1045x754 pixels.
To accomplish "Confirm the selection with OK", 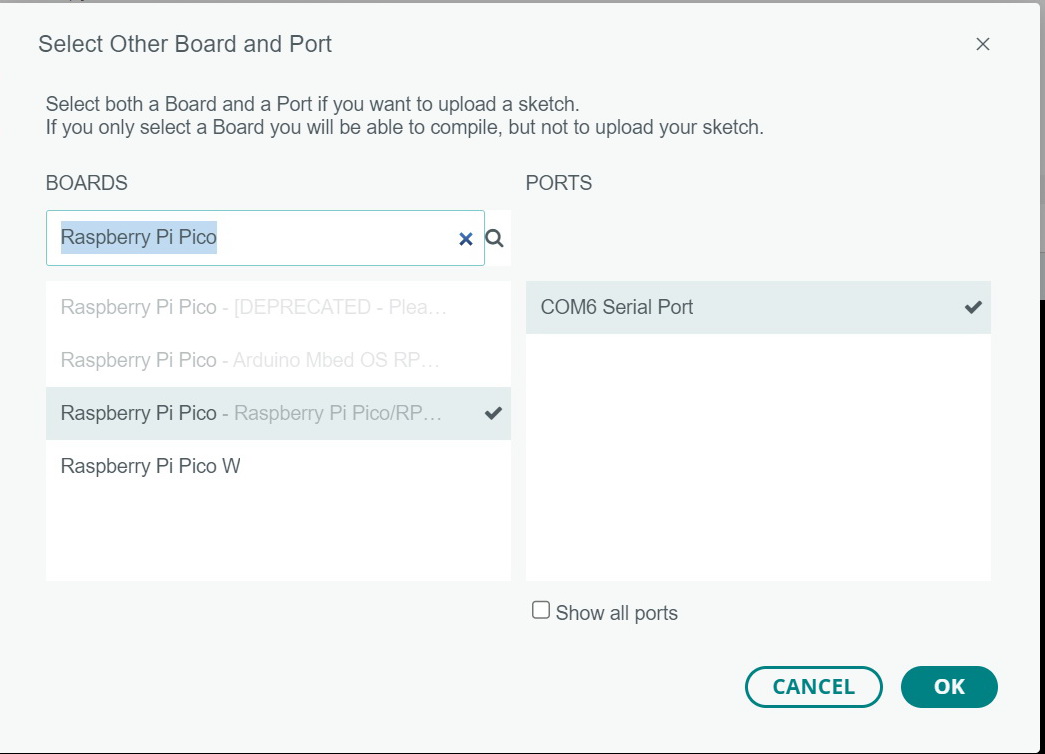I will [x=949, y=687].
